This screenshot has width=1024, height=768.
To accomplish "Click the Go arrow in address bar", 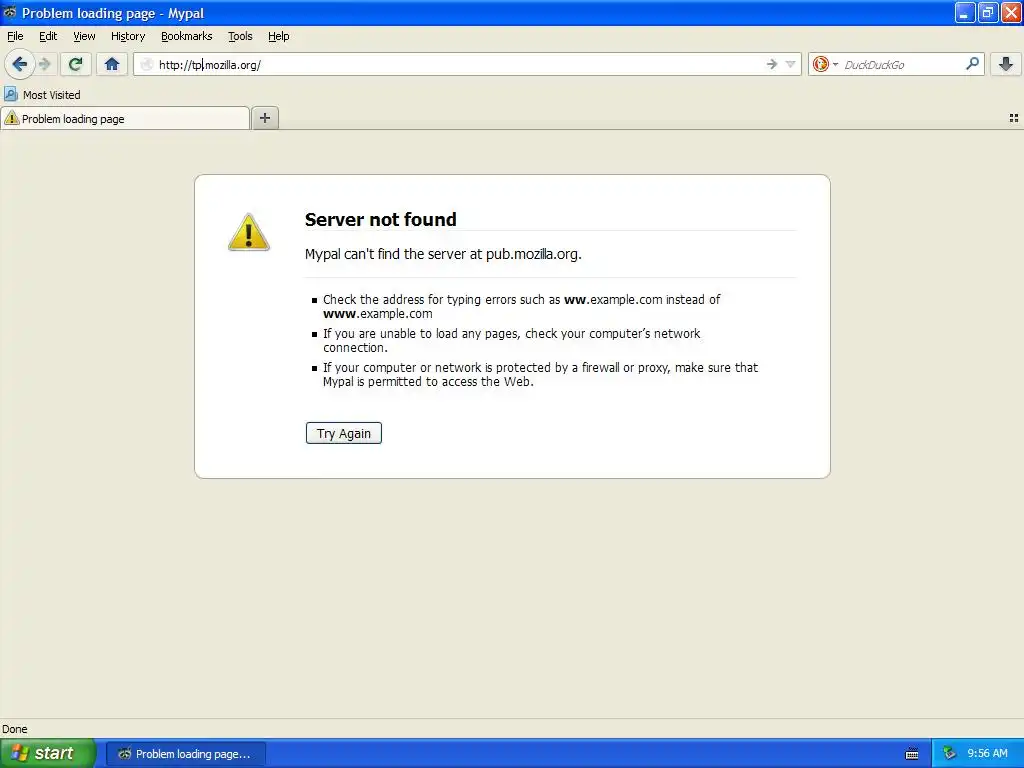I will [x=771, y=64].
